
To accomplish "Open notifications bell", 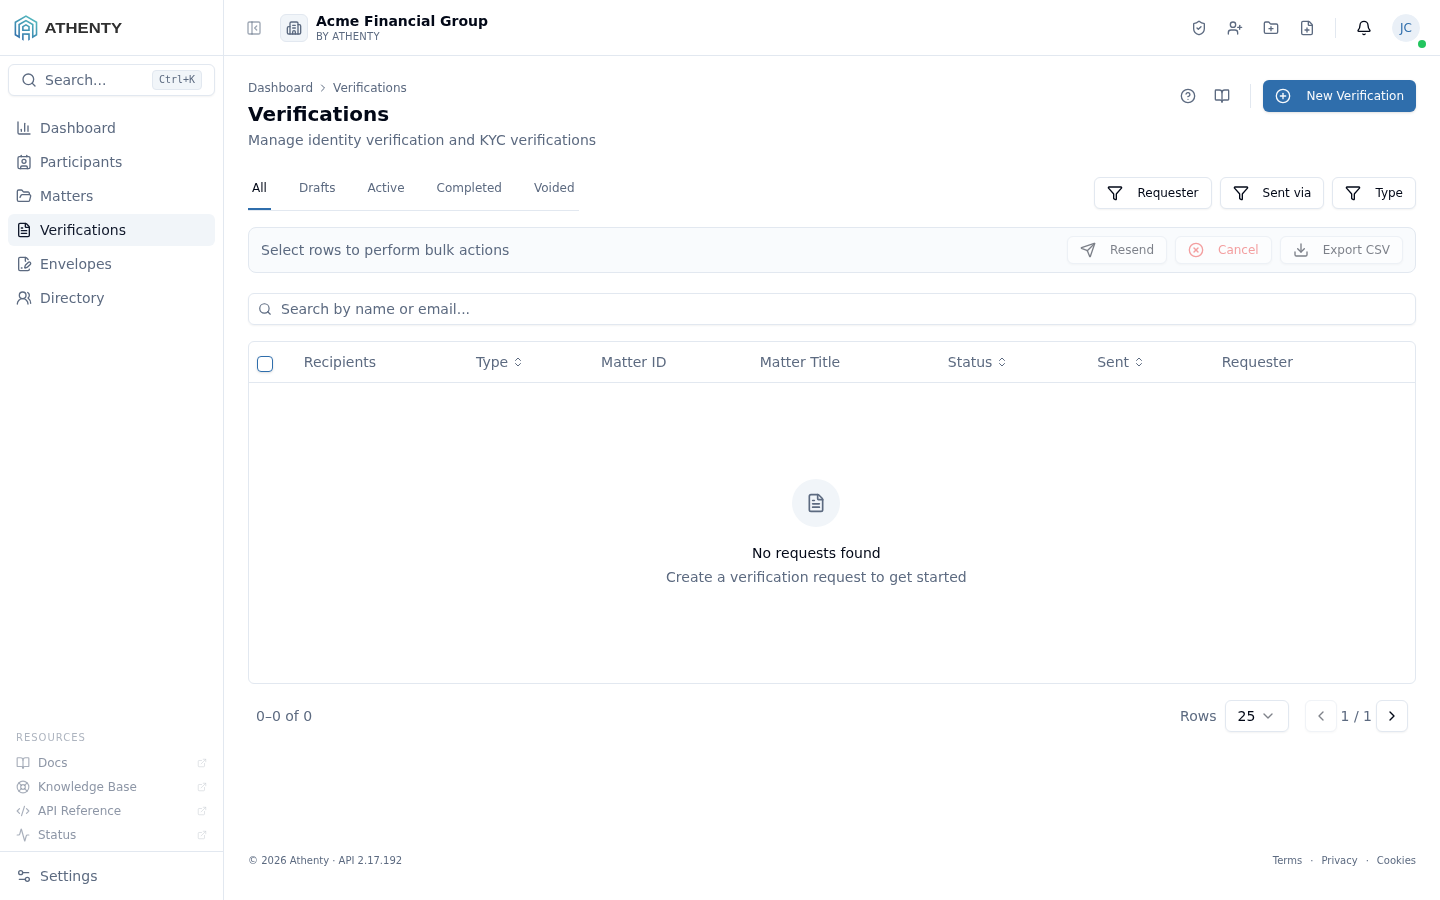I will click(1364, 28).
